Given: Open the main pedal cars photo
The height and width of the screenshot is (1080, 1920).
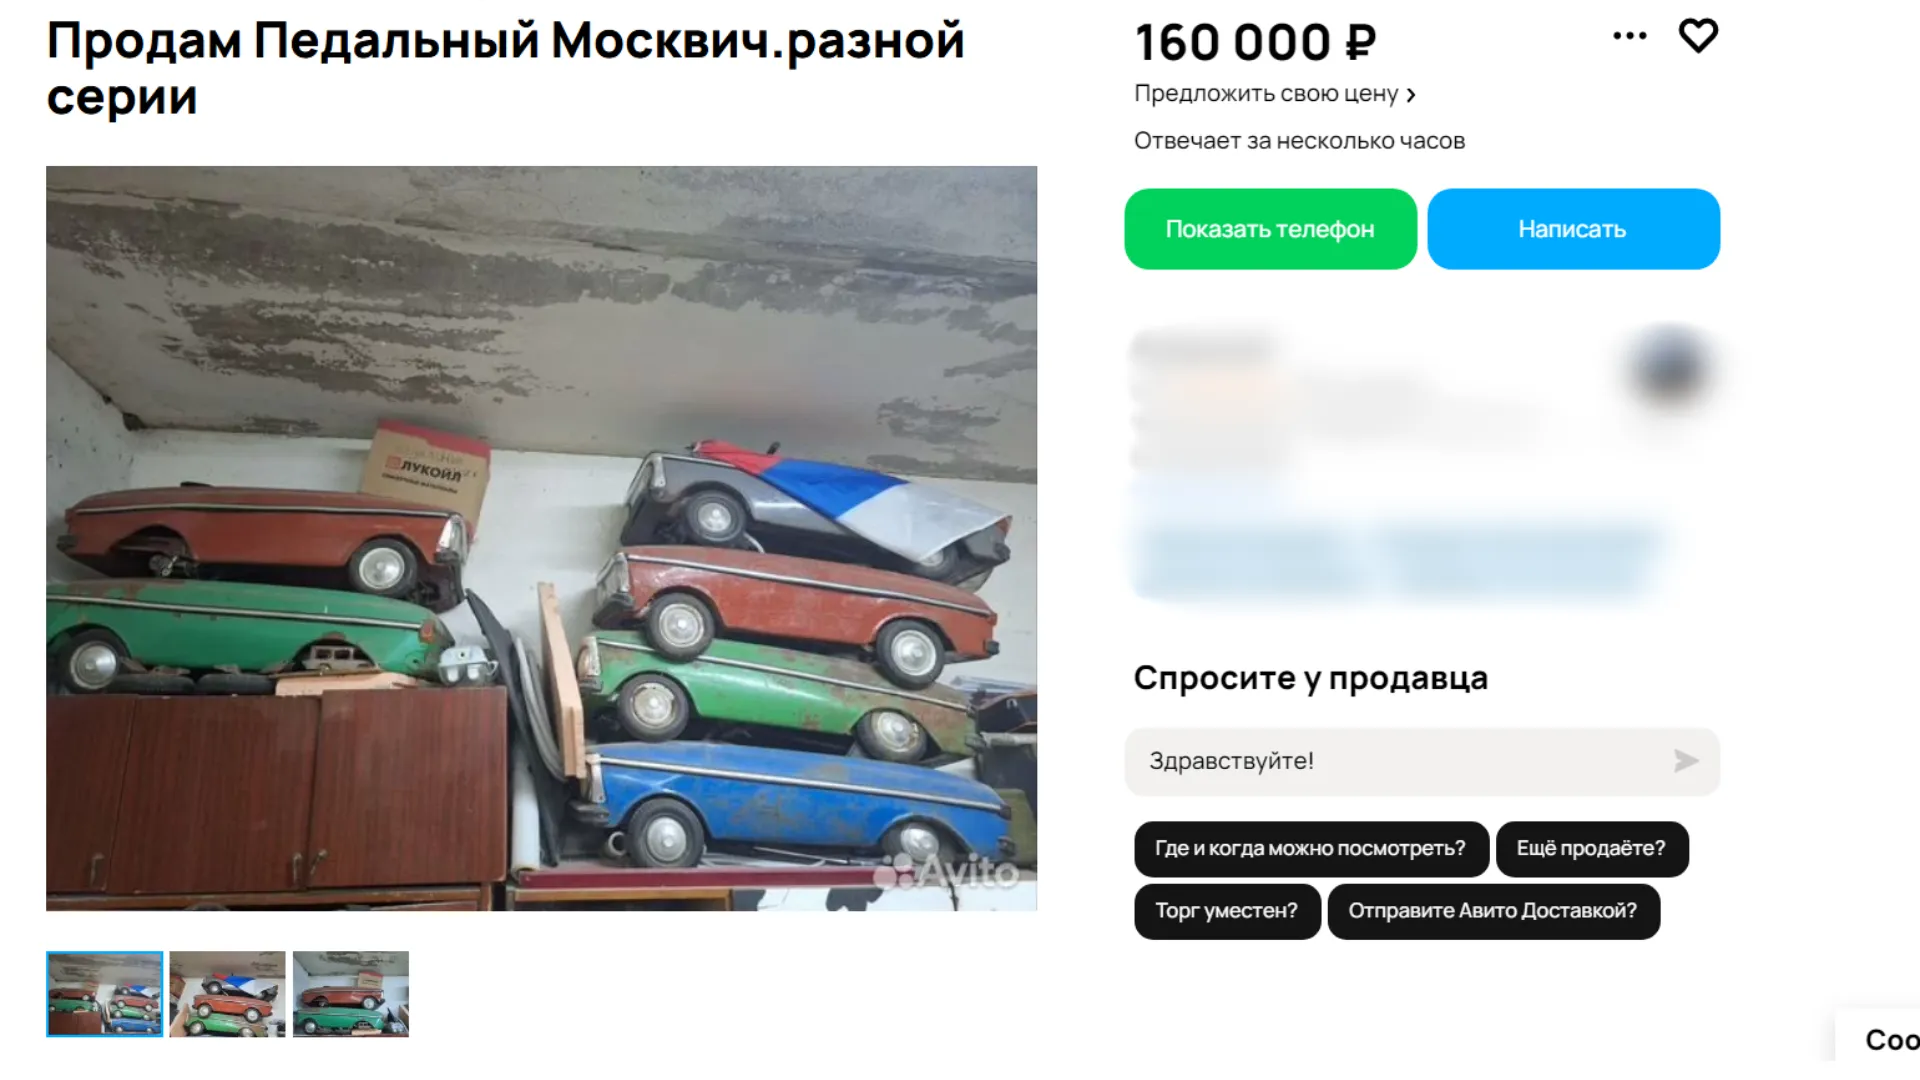Looking at the screenshot, I should click(541, 538).
